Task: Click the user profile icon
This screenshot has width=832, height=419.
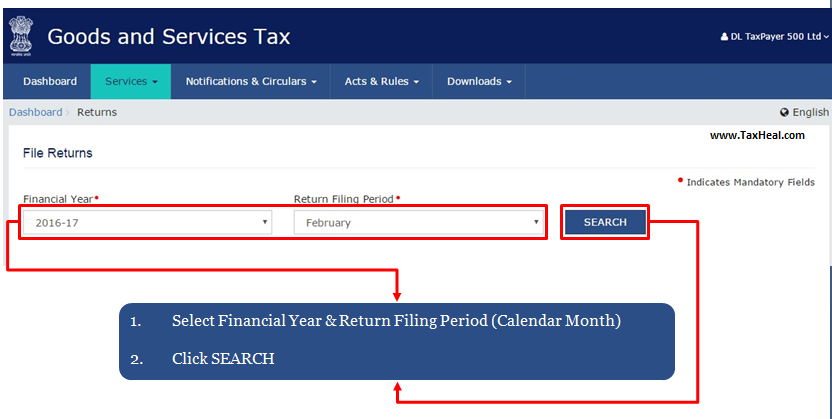Action: (724, 37)
